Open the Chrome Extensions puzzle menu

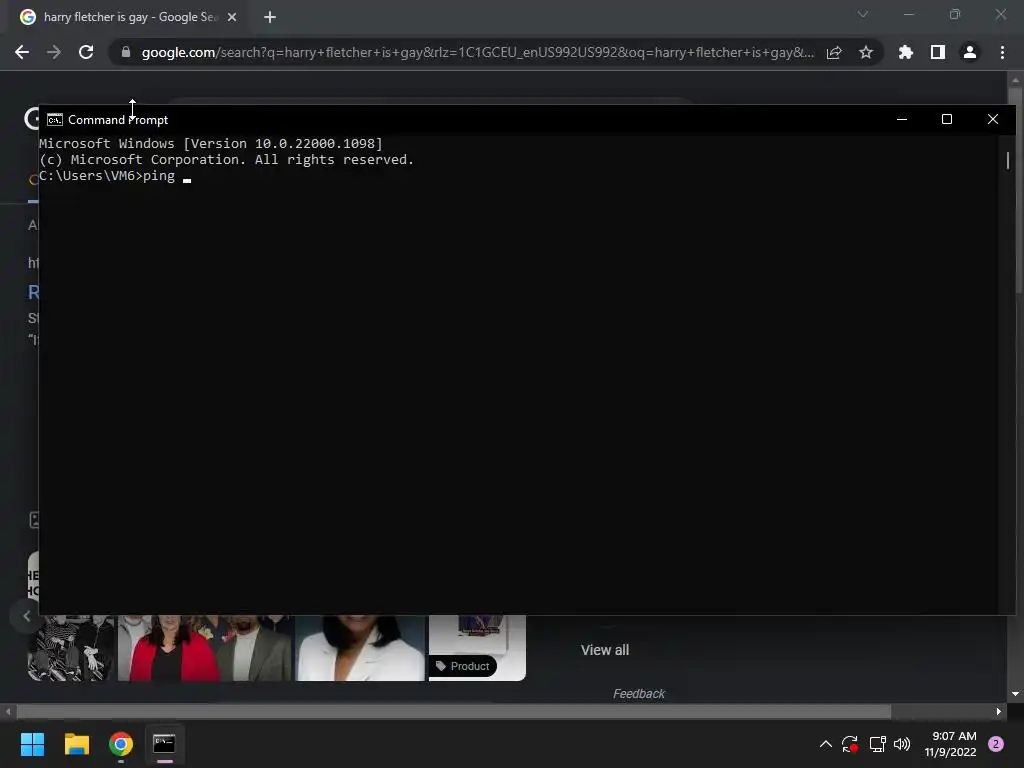pyautogui.click(x=906, y=52)
